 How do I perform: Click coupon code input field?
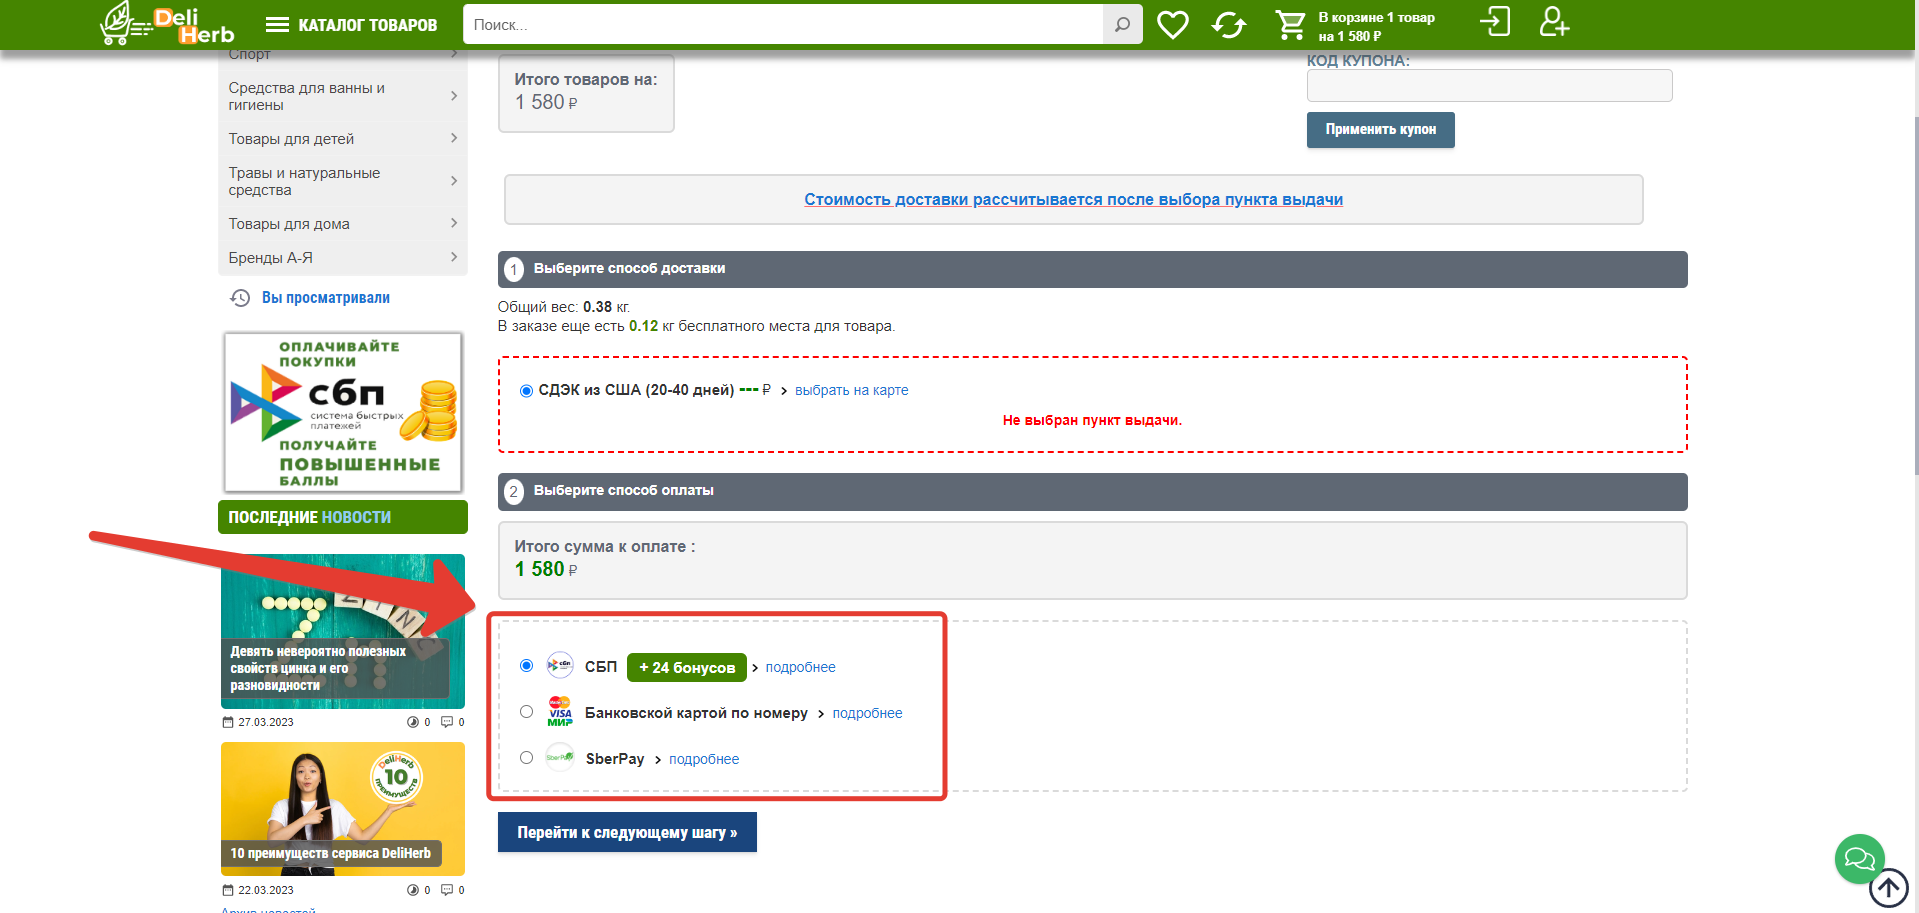(x=1489, y=85)
